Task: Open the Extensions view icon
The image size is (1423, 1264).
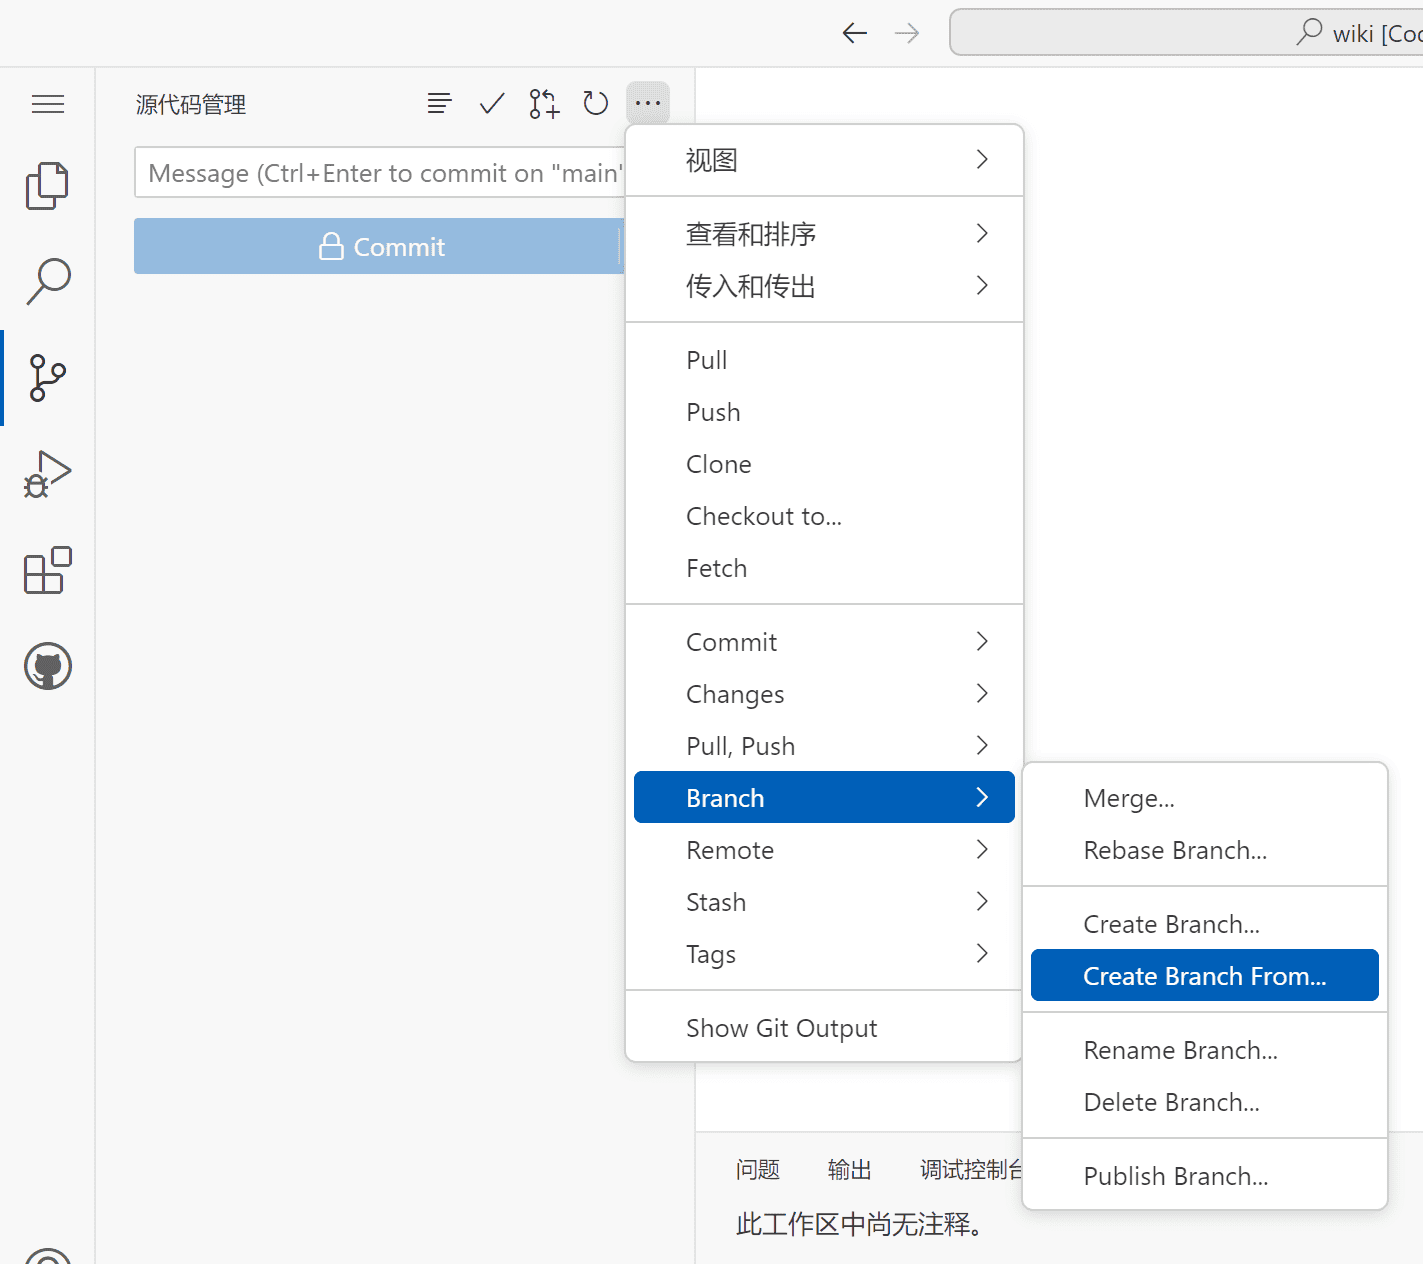Action: pyautogui.click(x=47, y=570)
